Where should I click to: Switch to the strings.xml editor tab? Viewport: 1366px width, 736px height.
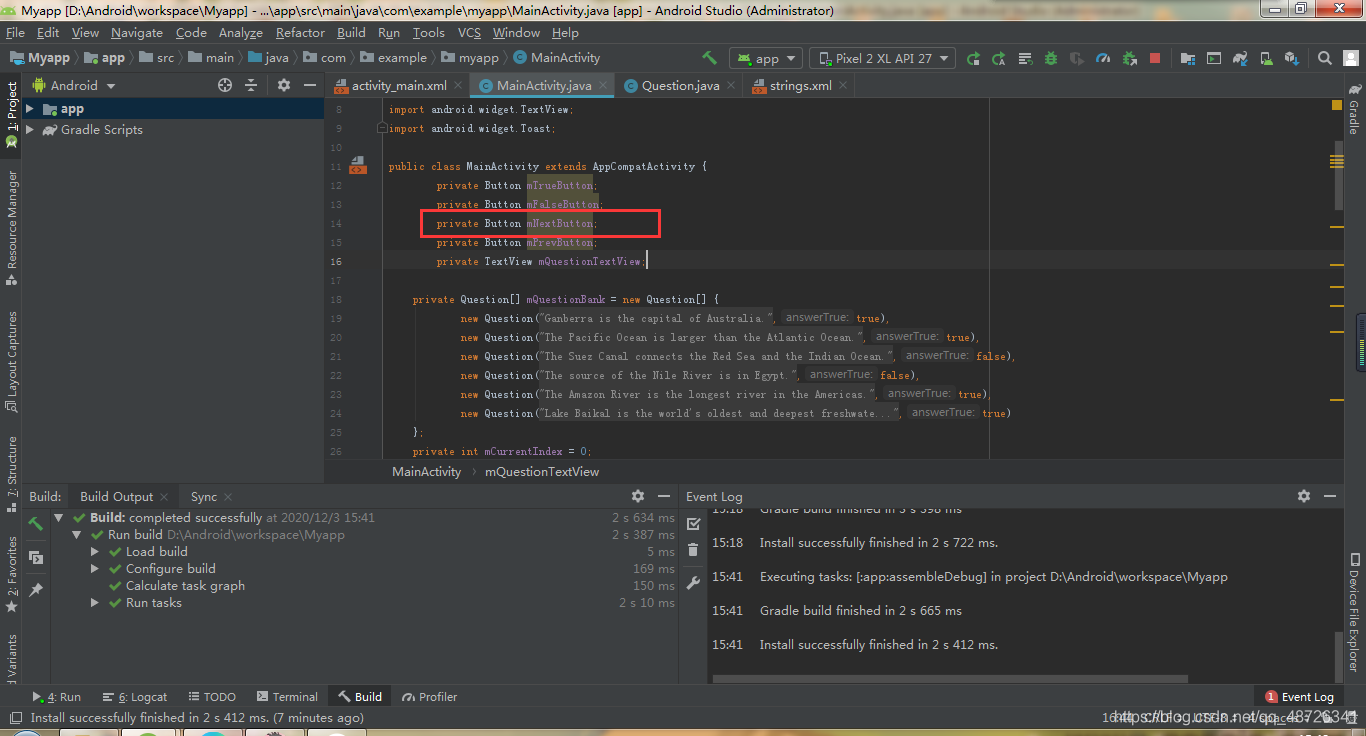799,85
